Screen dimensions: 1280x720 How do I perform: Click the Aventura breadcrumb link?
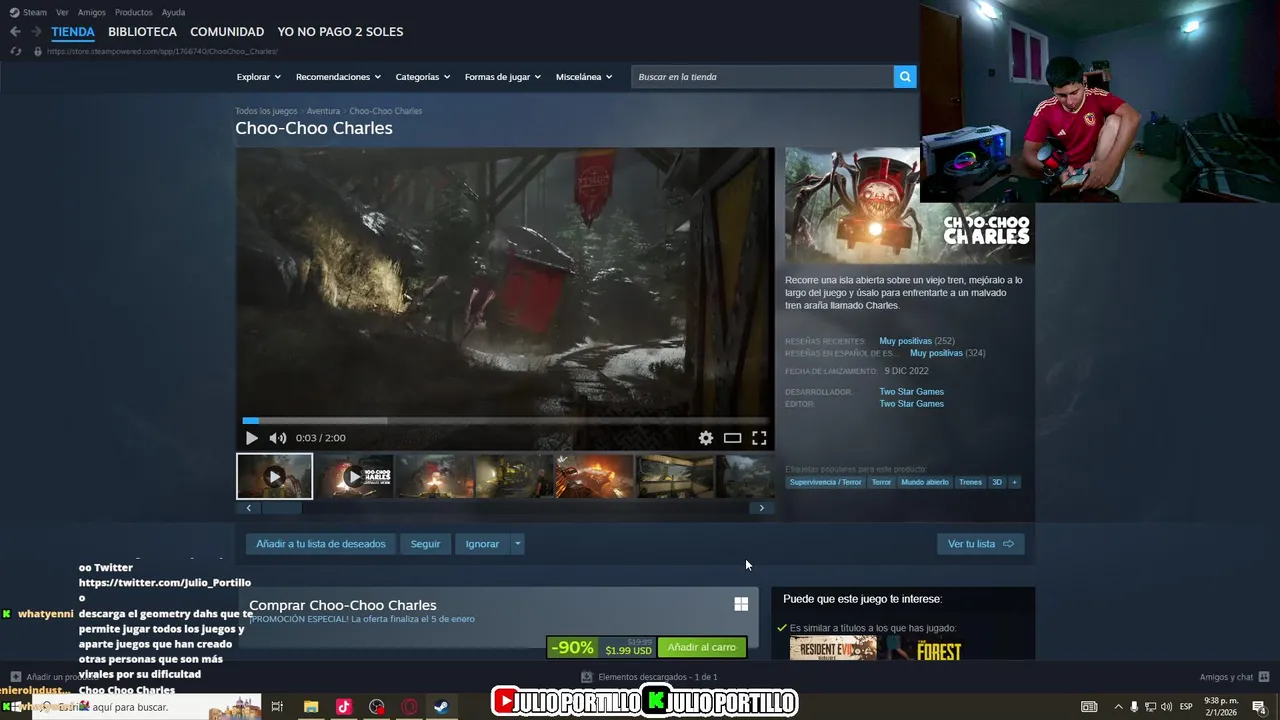pos(323,111)
